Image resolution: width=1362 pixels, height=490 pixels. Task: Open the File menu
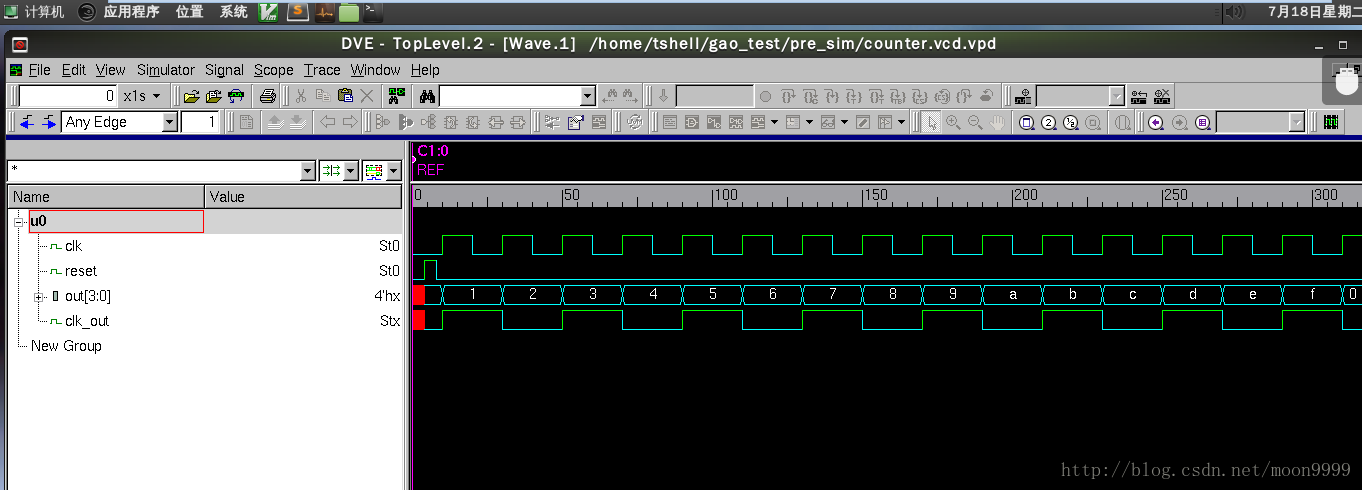(x=40, y=70)
